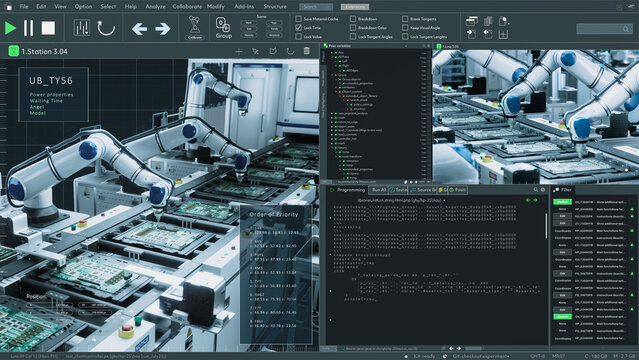The width and height of the screenshot is (639, 360).
Task: Click the export from document icon
Action: pos(488,35)
